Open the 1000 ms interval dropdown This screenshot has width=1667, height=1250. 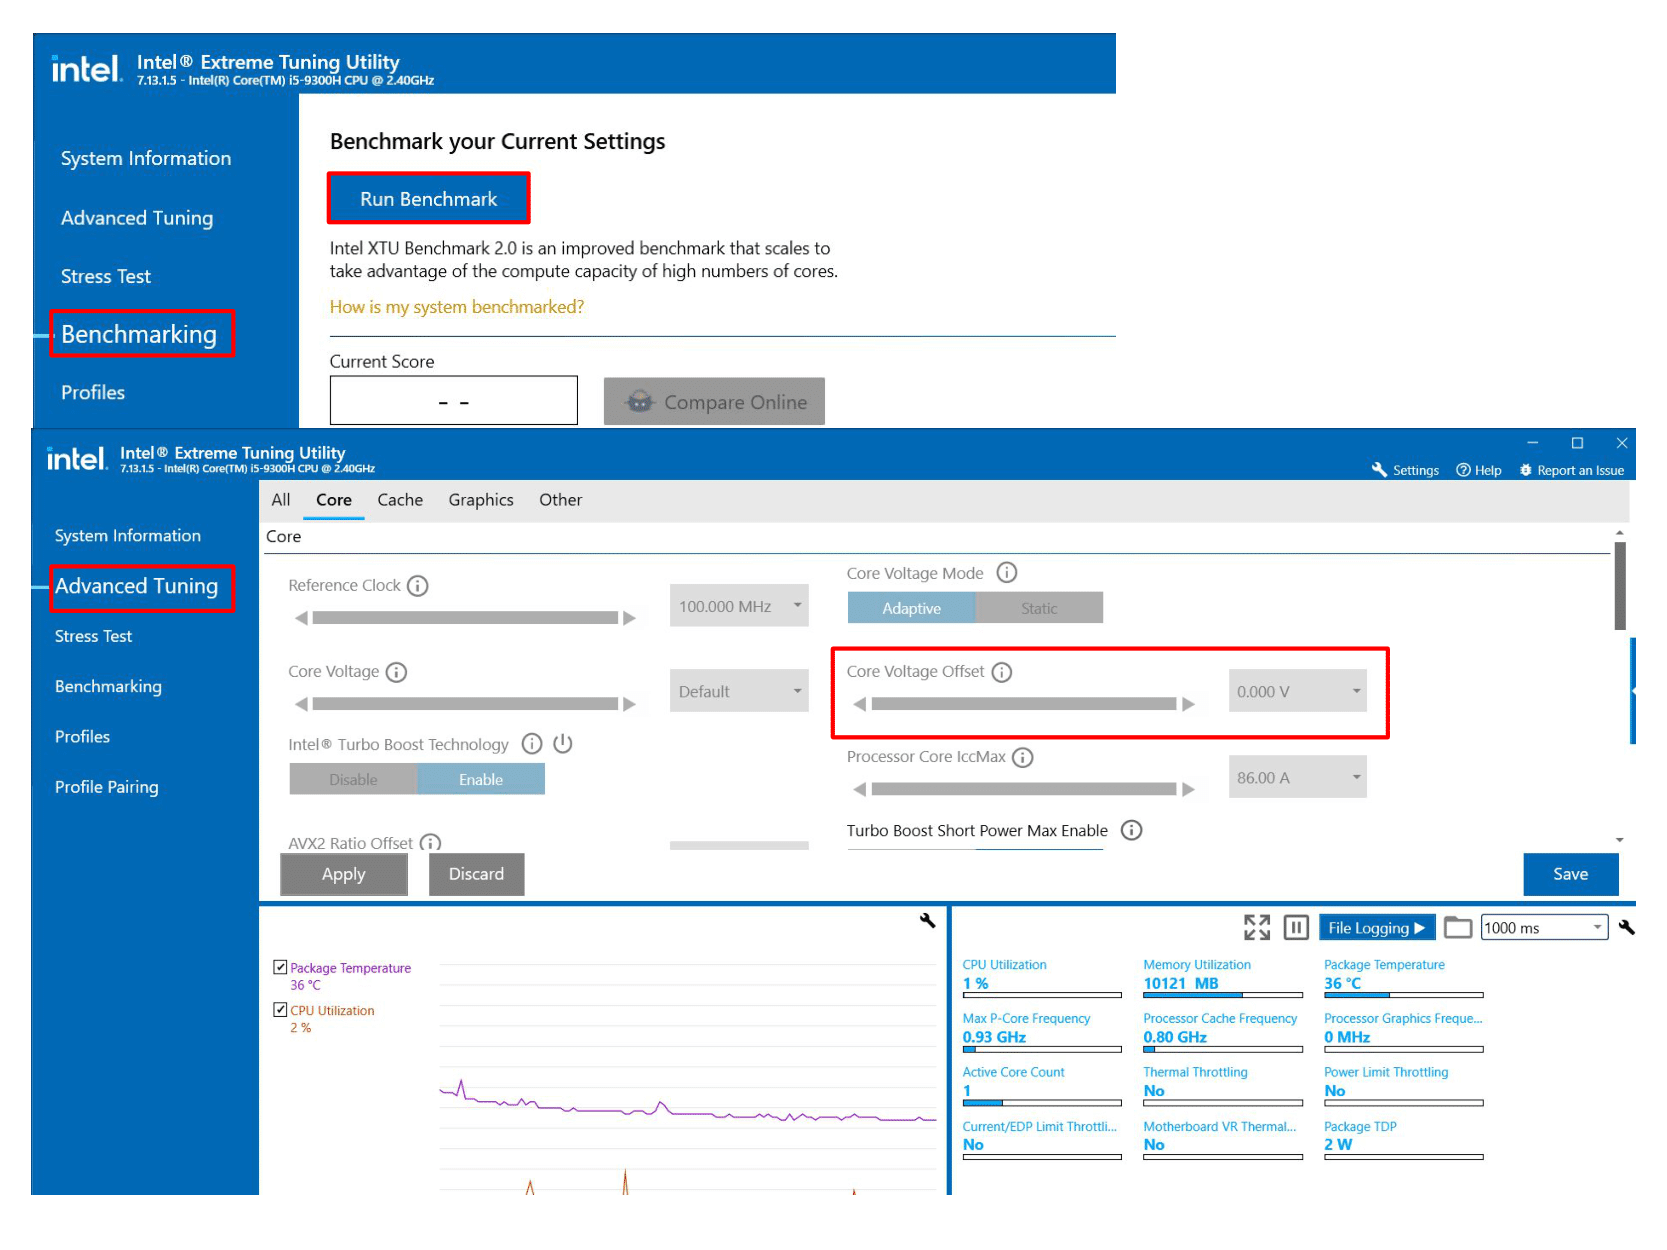tap(1544, 927)
